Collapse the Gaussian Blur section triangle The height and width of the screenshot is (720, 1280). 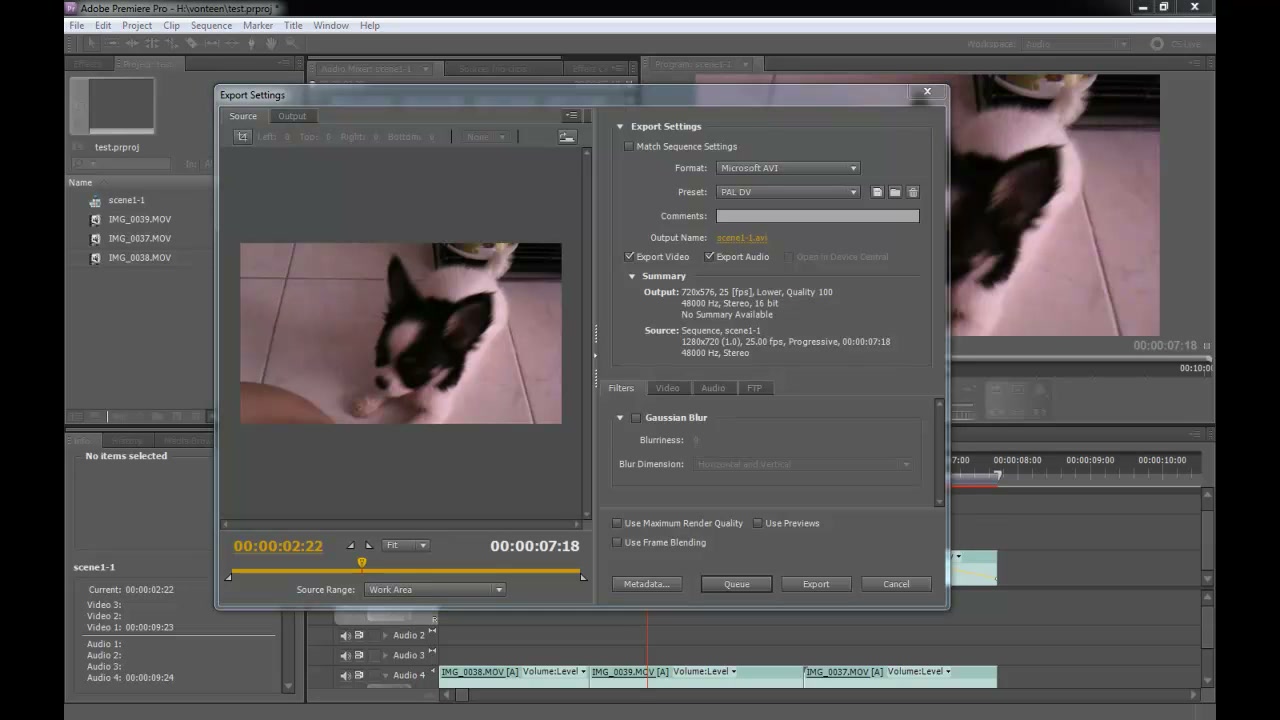(620, 418)
